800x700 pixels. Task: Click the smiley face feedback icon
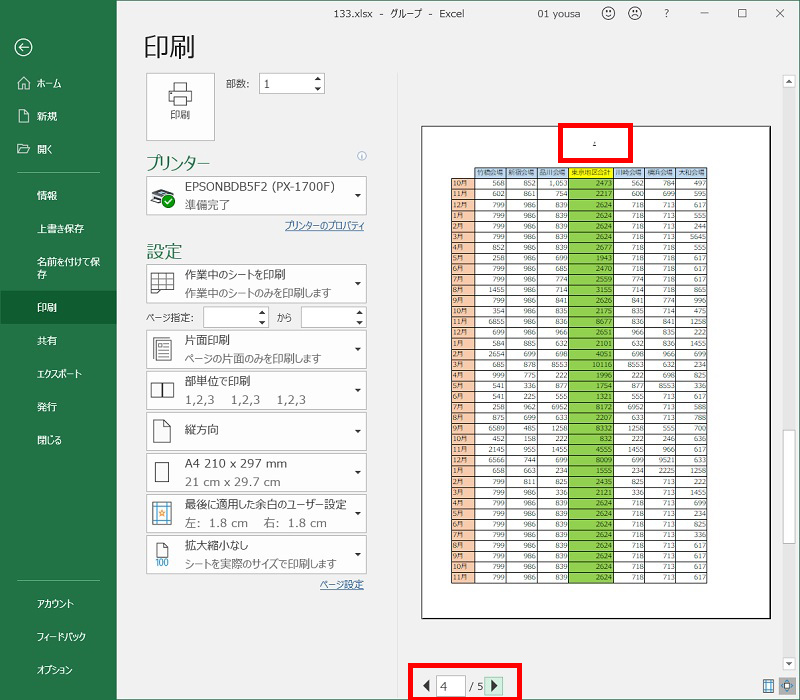click(x=608, y=13)
